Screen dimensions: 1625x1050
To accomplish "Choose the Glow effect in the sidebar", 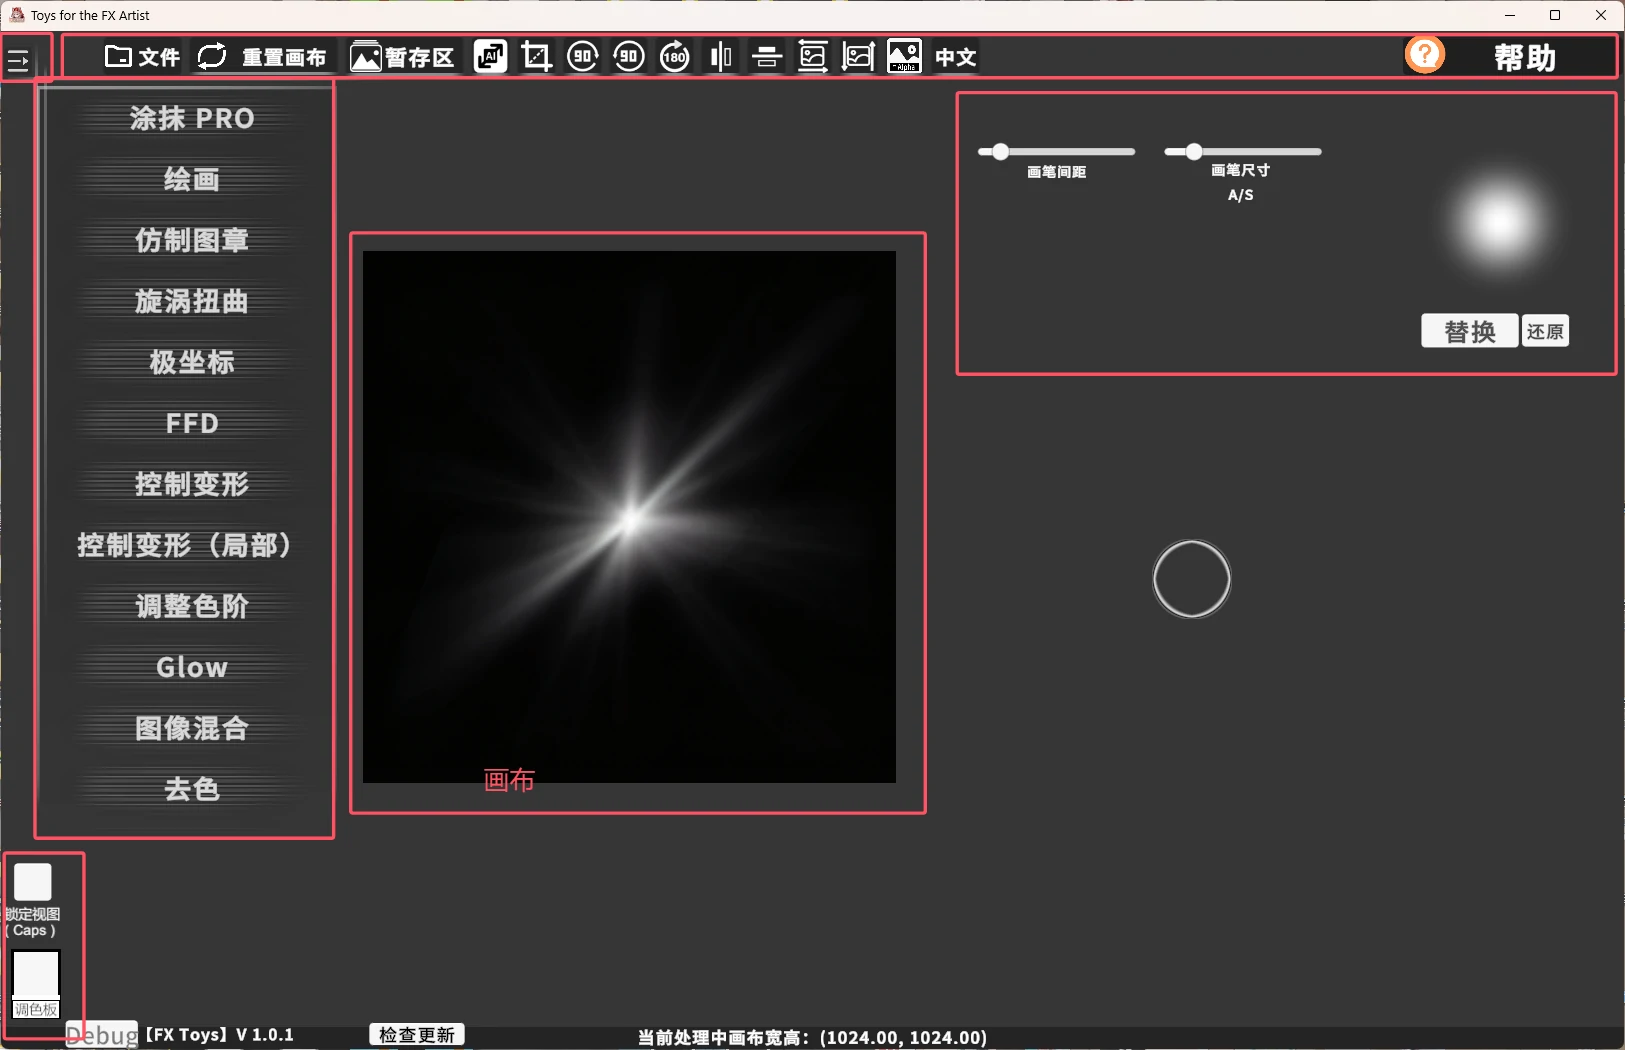I will (x=191, y=667).
